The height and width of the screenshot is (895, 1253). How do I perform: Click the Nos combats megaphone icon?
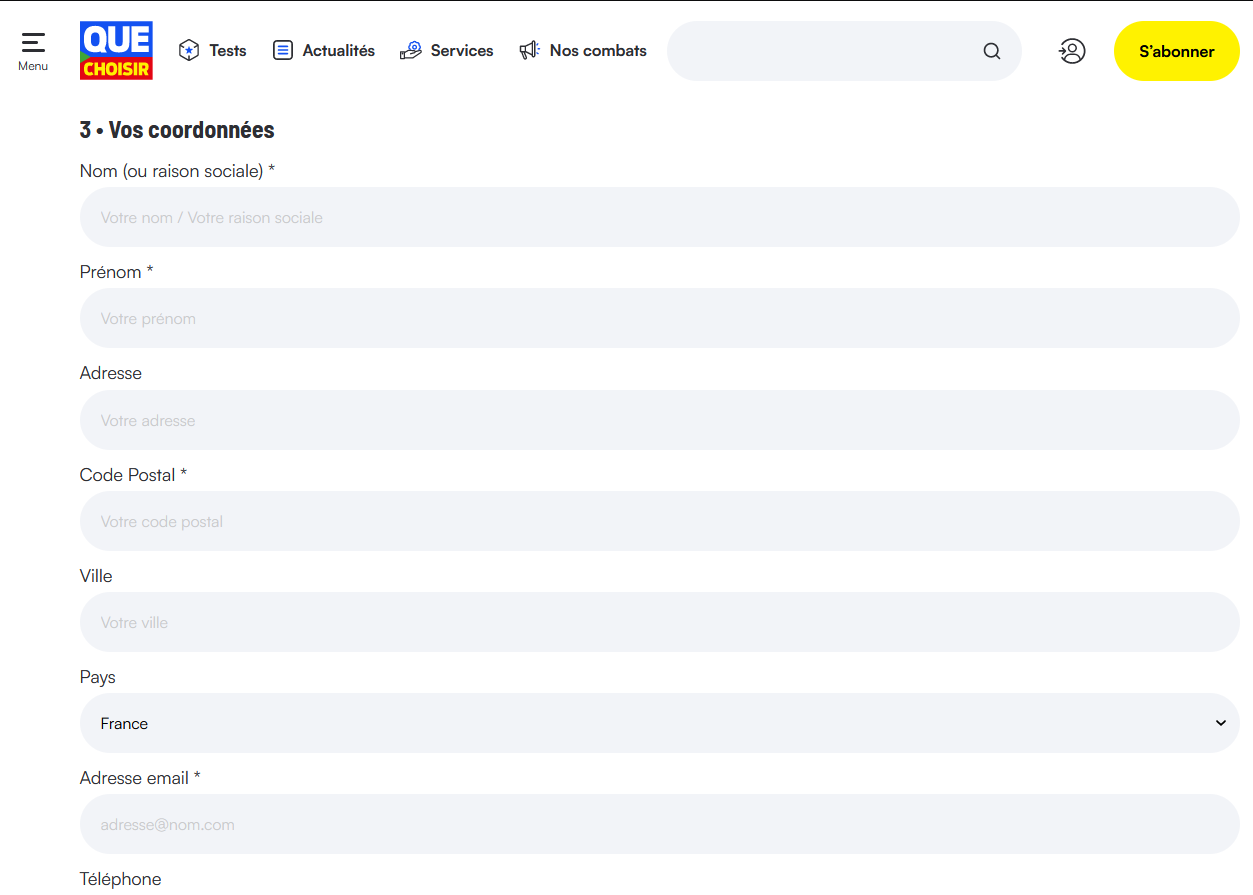(x=529, y=50)
